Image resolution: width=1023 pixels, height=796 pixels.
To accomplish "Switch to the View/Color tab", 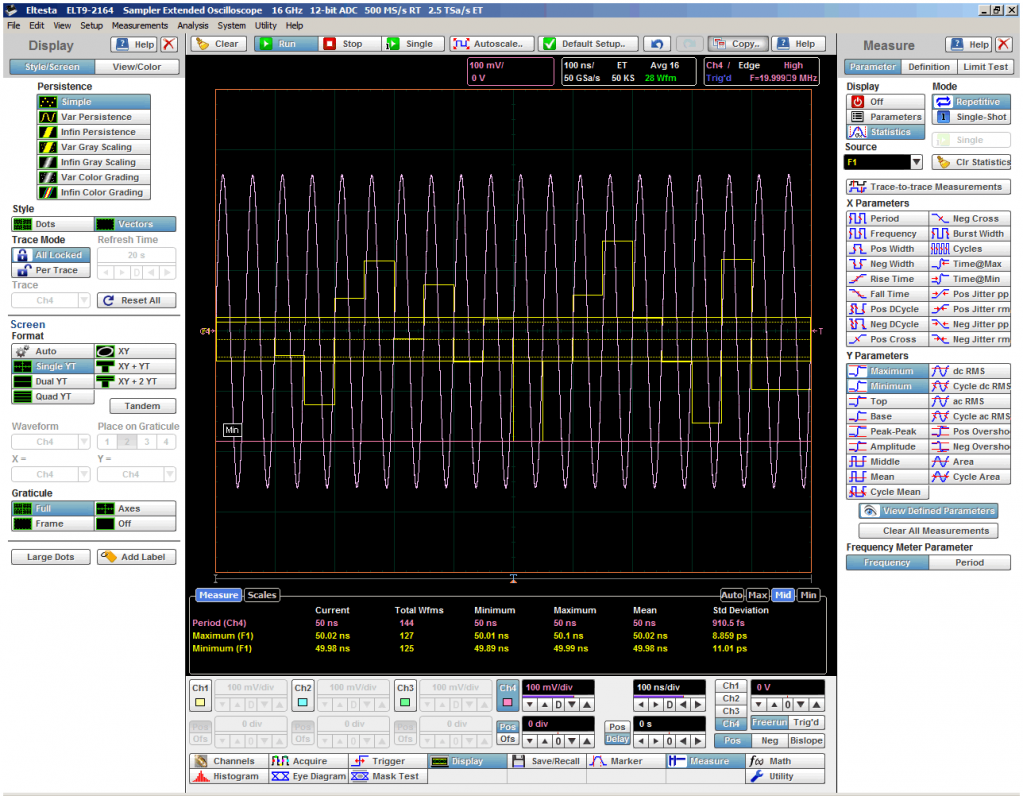I will pyautogui.click(x=138, y=67).
